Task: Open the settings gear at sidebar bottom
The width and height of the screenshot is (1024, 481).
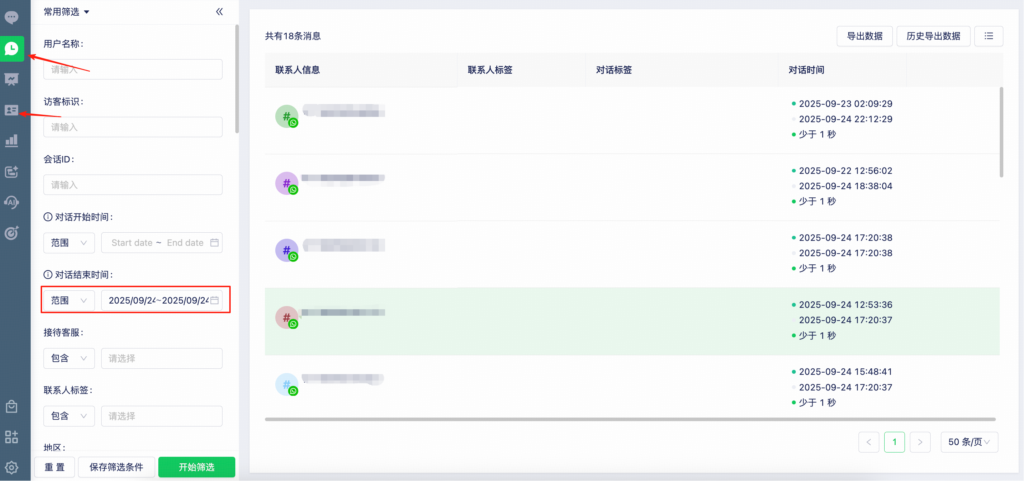Action: point(12,467)
